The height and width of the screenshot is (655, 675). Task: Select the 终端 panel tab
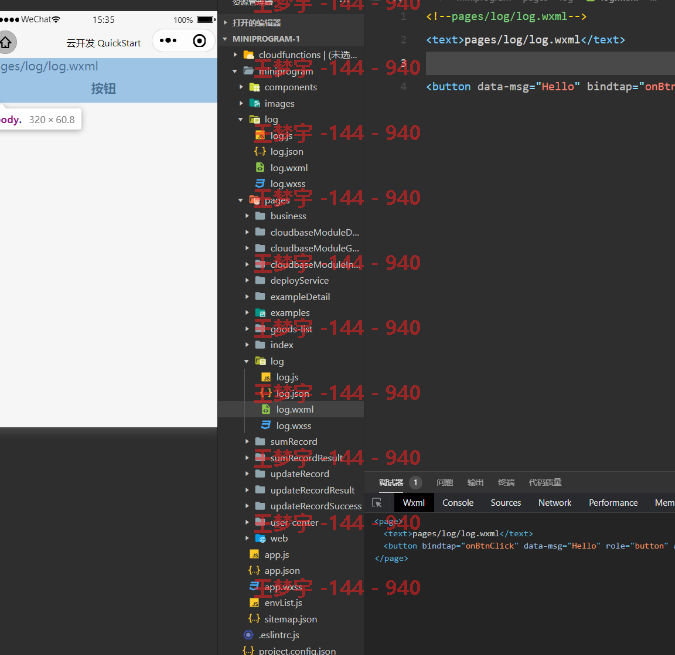pos(506,482)
